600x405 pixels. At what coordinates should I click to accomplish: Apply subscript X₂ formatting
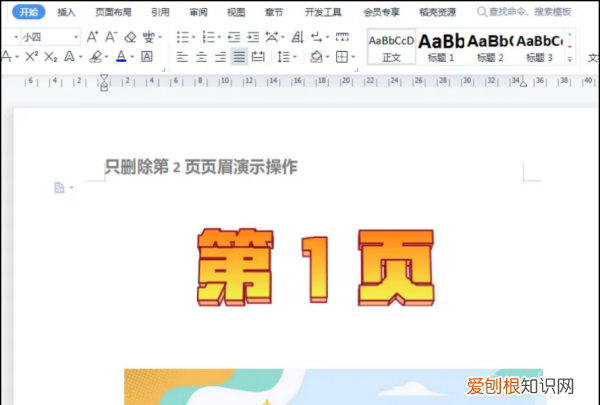point(51,57)
